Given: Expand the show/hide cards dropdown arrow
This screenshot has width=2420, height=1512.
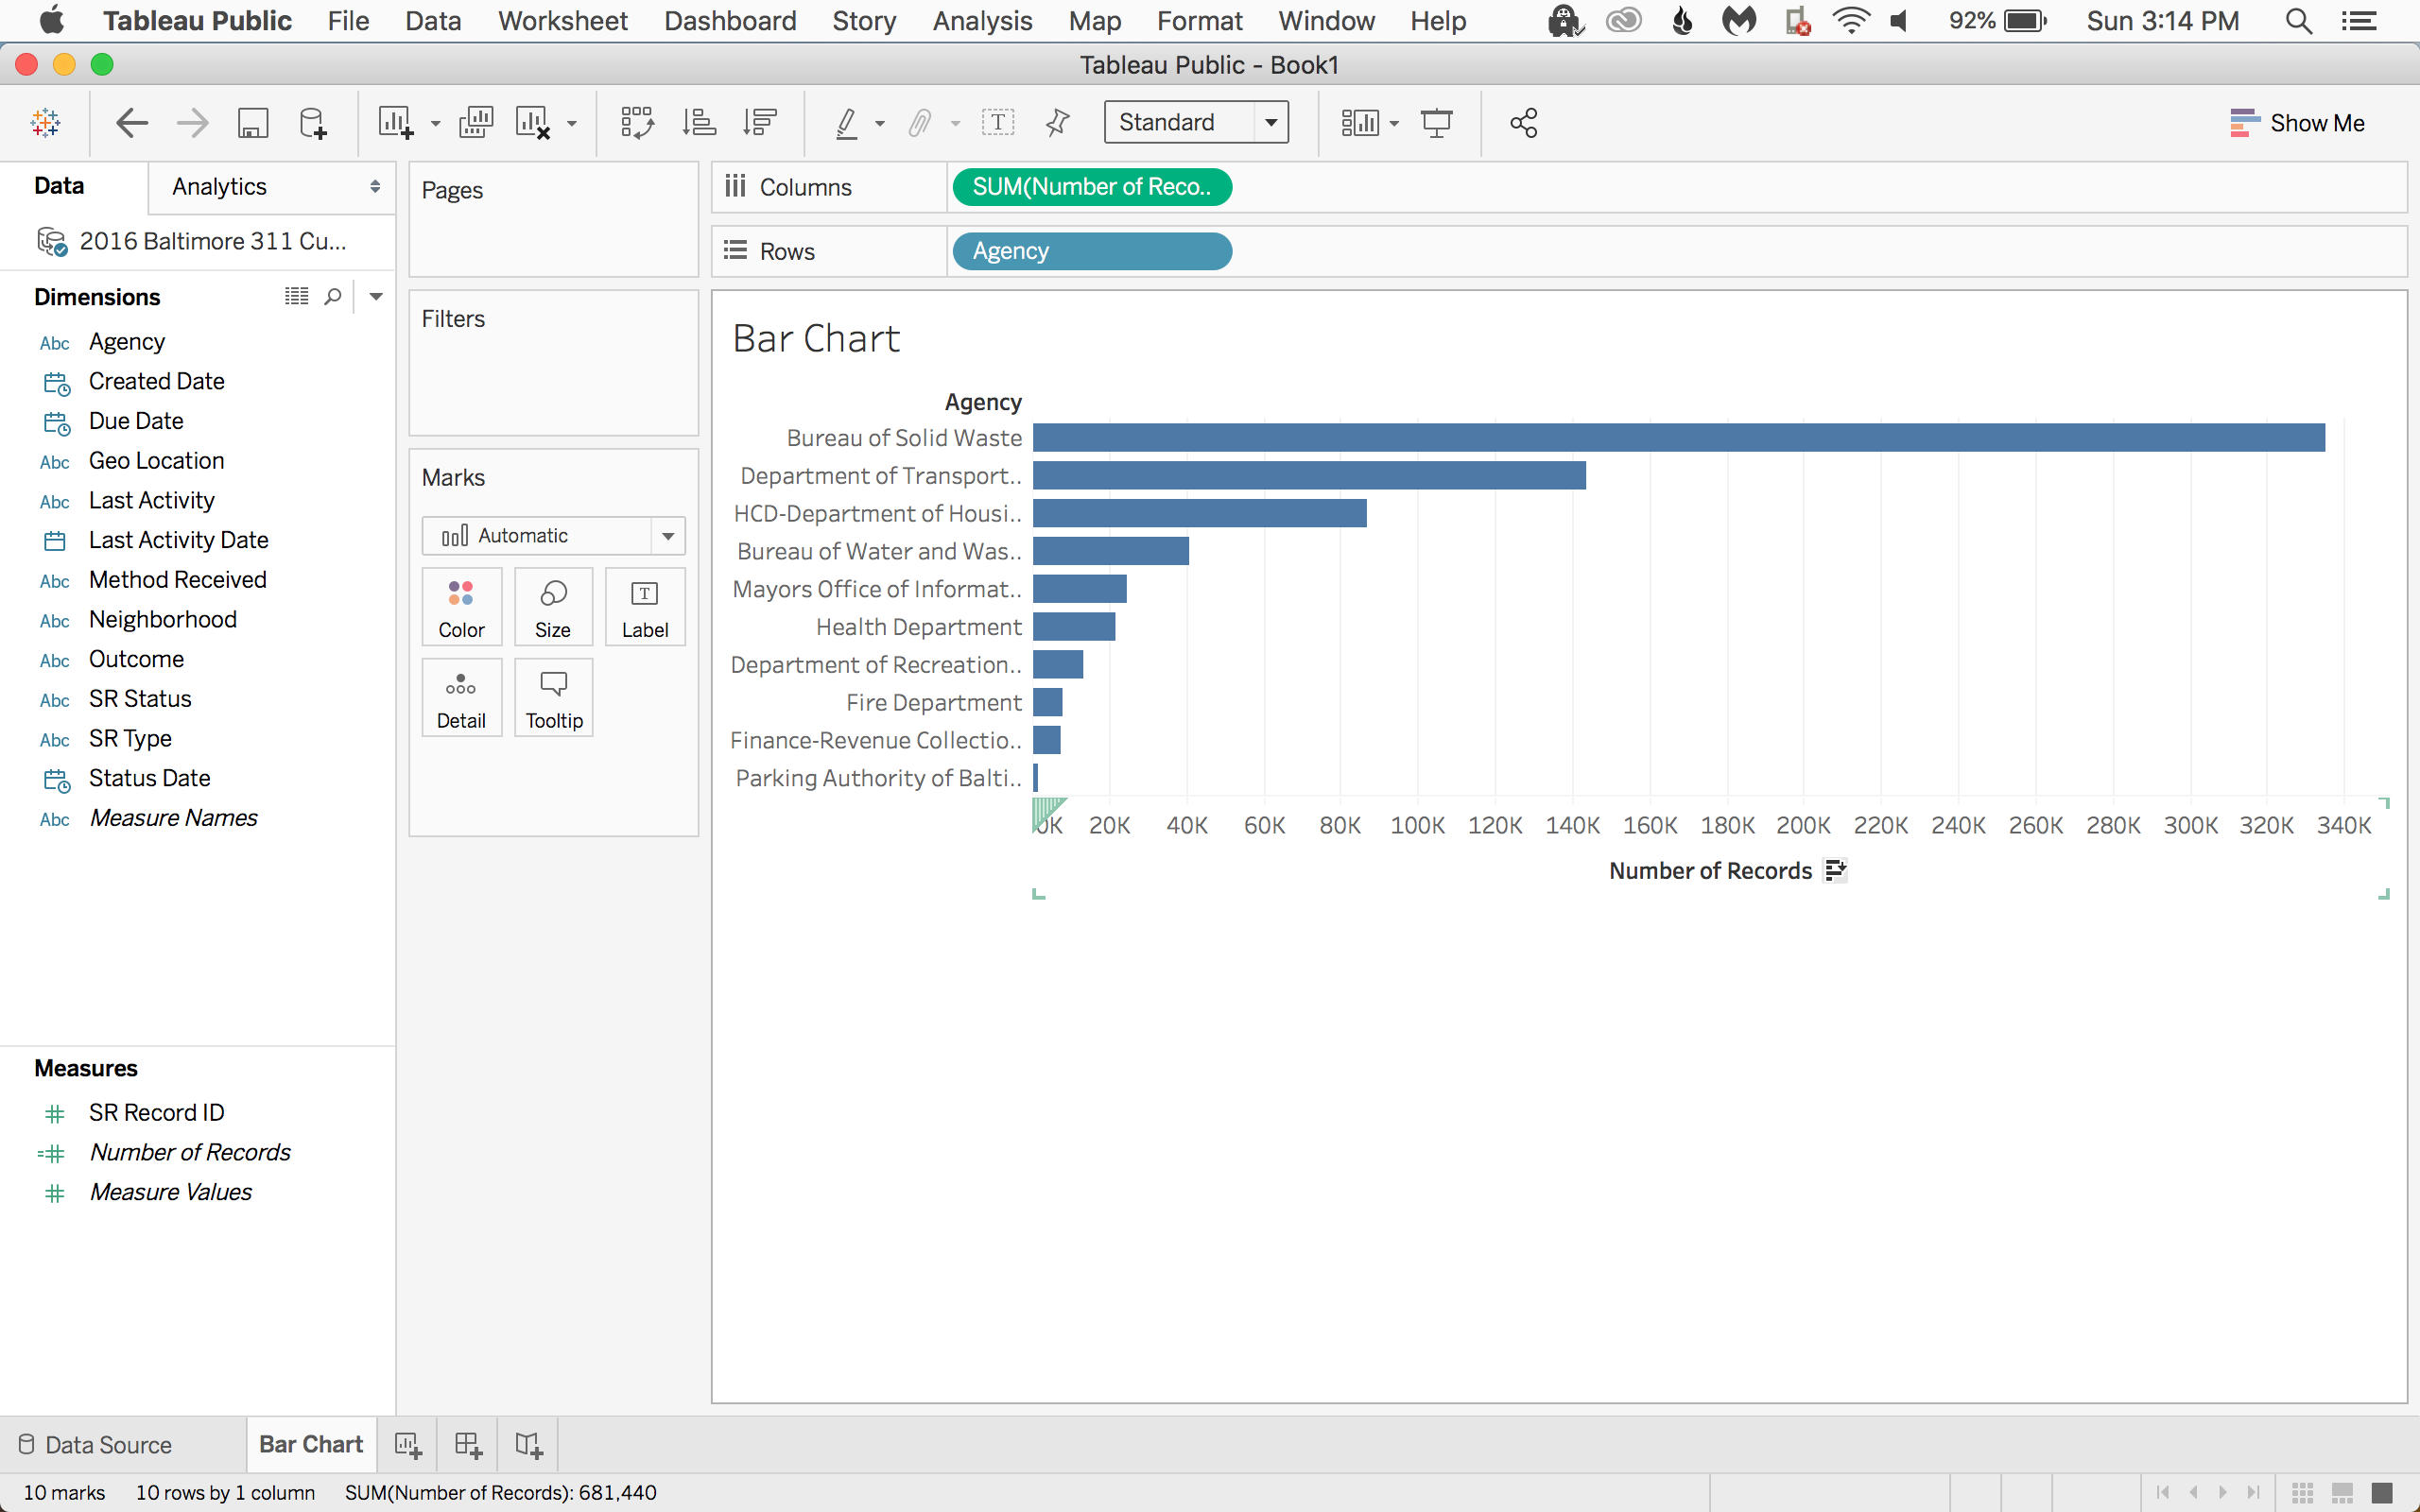Looking at the screenshot, I should 1394,124.
